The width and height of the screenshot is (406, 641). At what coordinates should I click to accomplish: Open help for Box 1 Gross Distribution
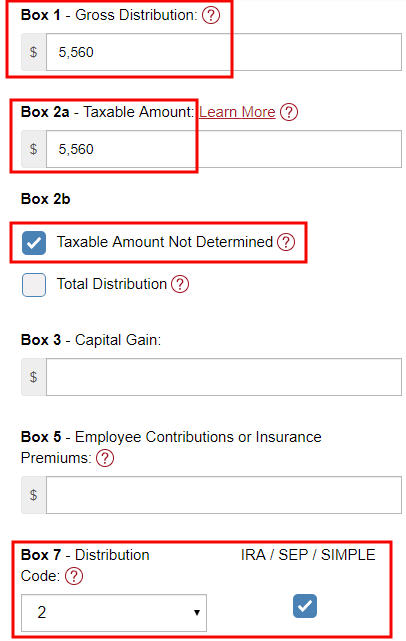pos(211,16)
